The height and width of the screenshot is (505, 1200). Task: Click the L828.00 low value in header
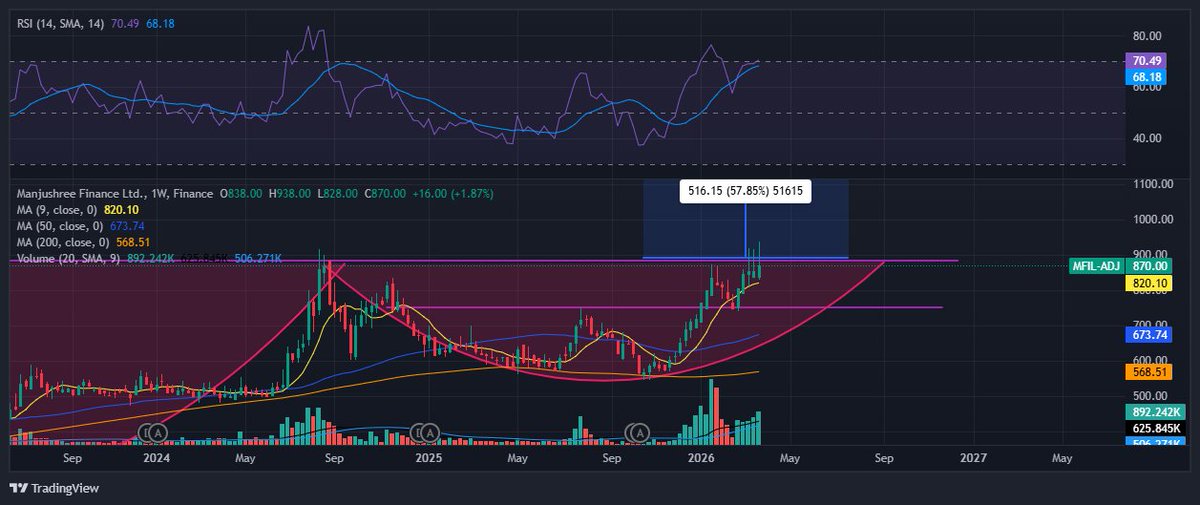339,192
